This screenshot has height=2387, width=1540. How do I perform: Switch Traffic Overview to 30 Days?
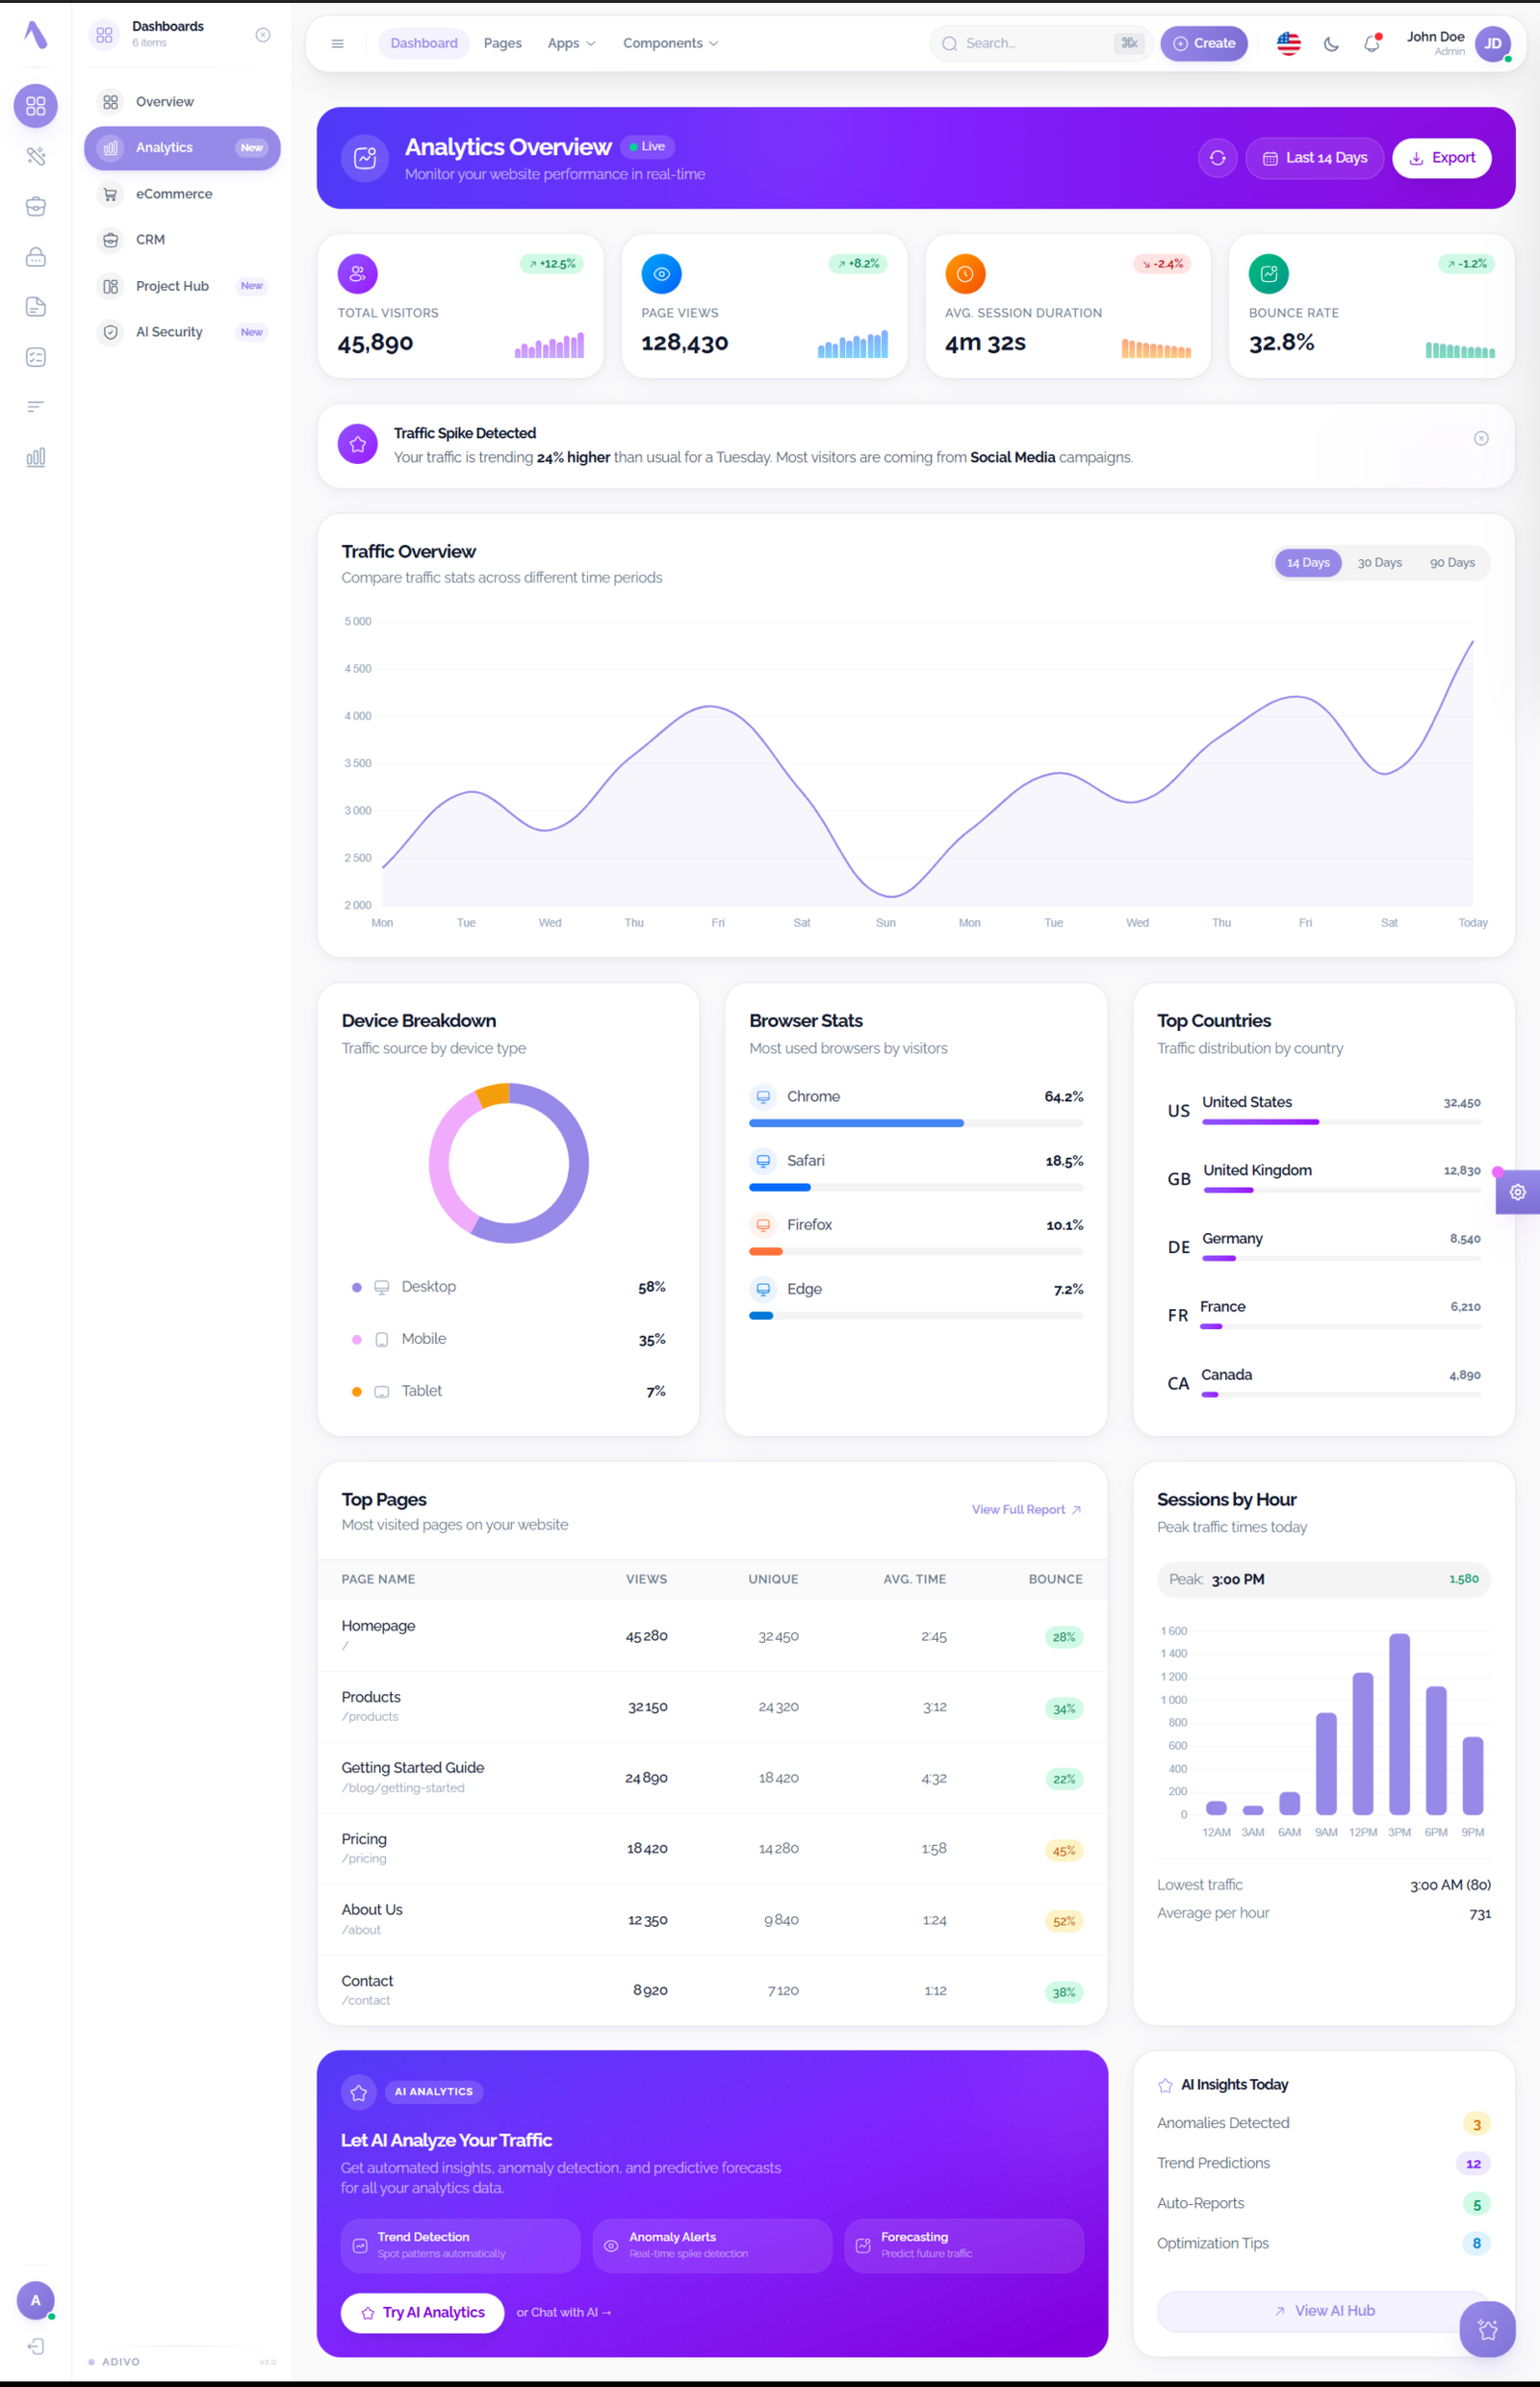click(x=1379, y=563)
